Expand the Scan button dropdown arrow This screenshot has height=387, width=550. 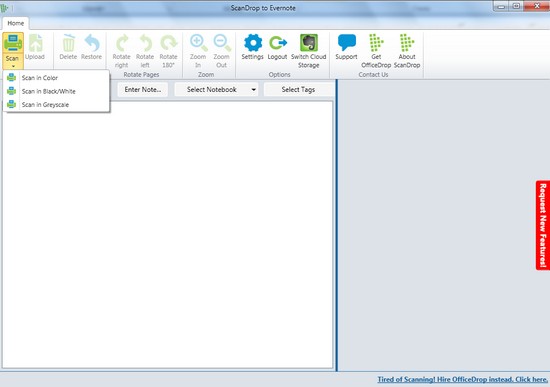pos(13,66)
